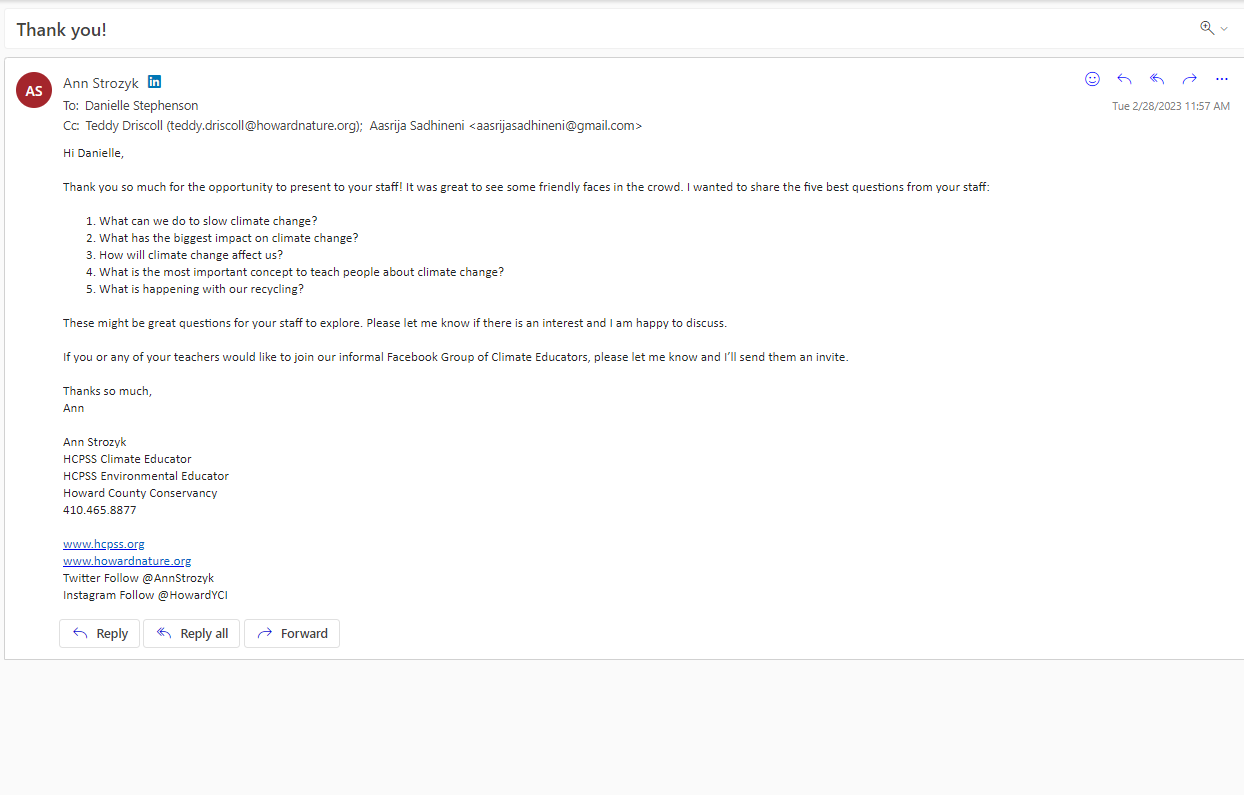Click the Reply button below message
This screenshot has width=1244, height=795.
[100, 633]
